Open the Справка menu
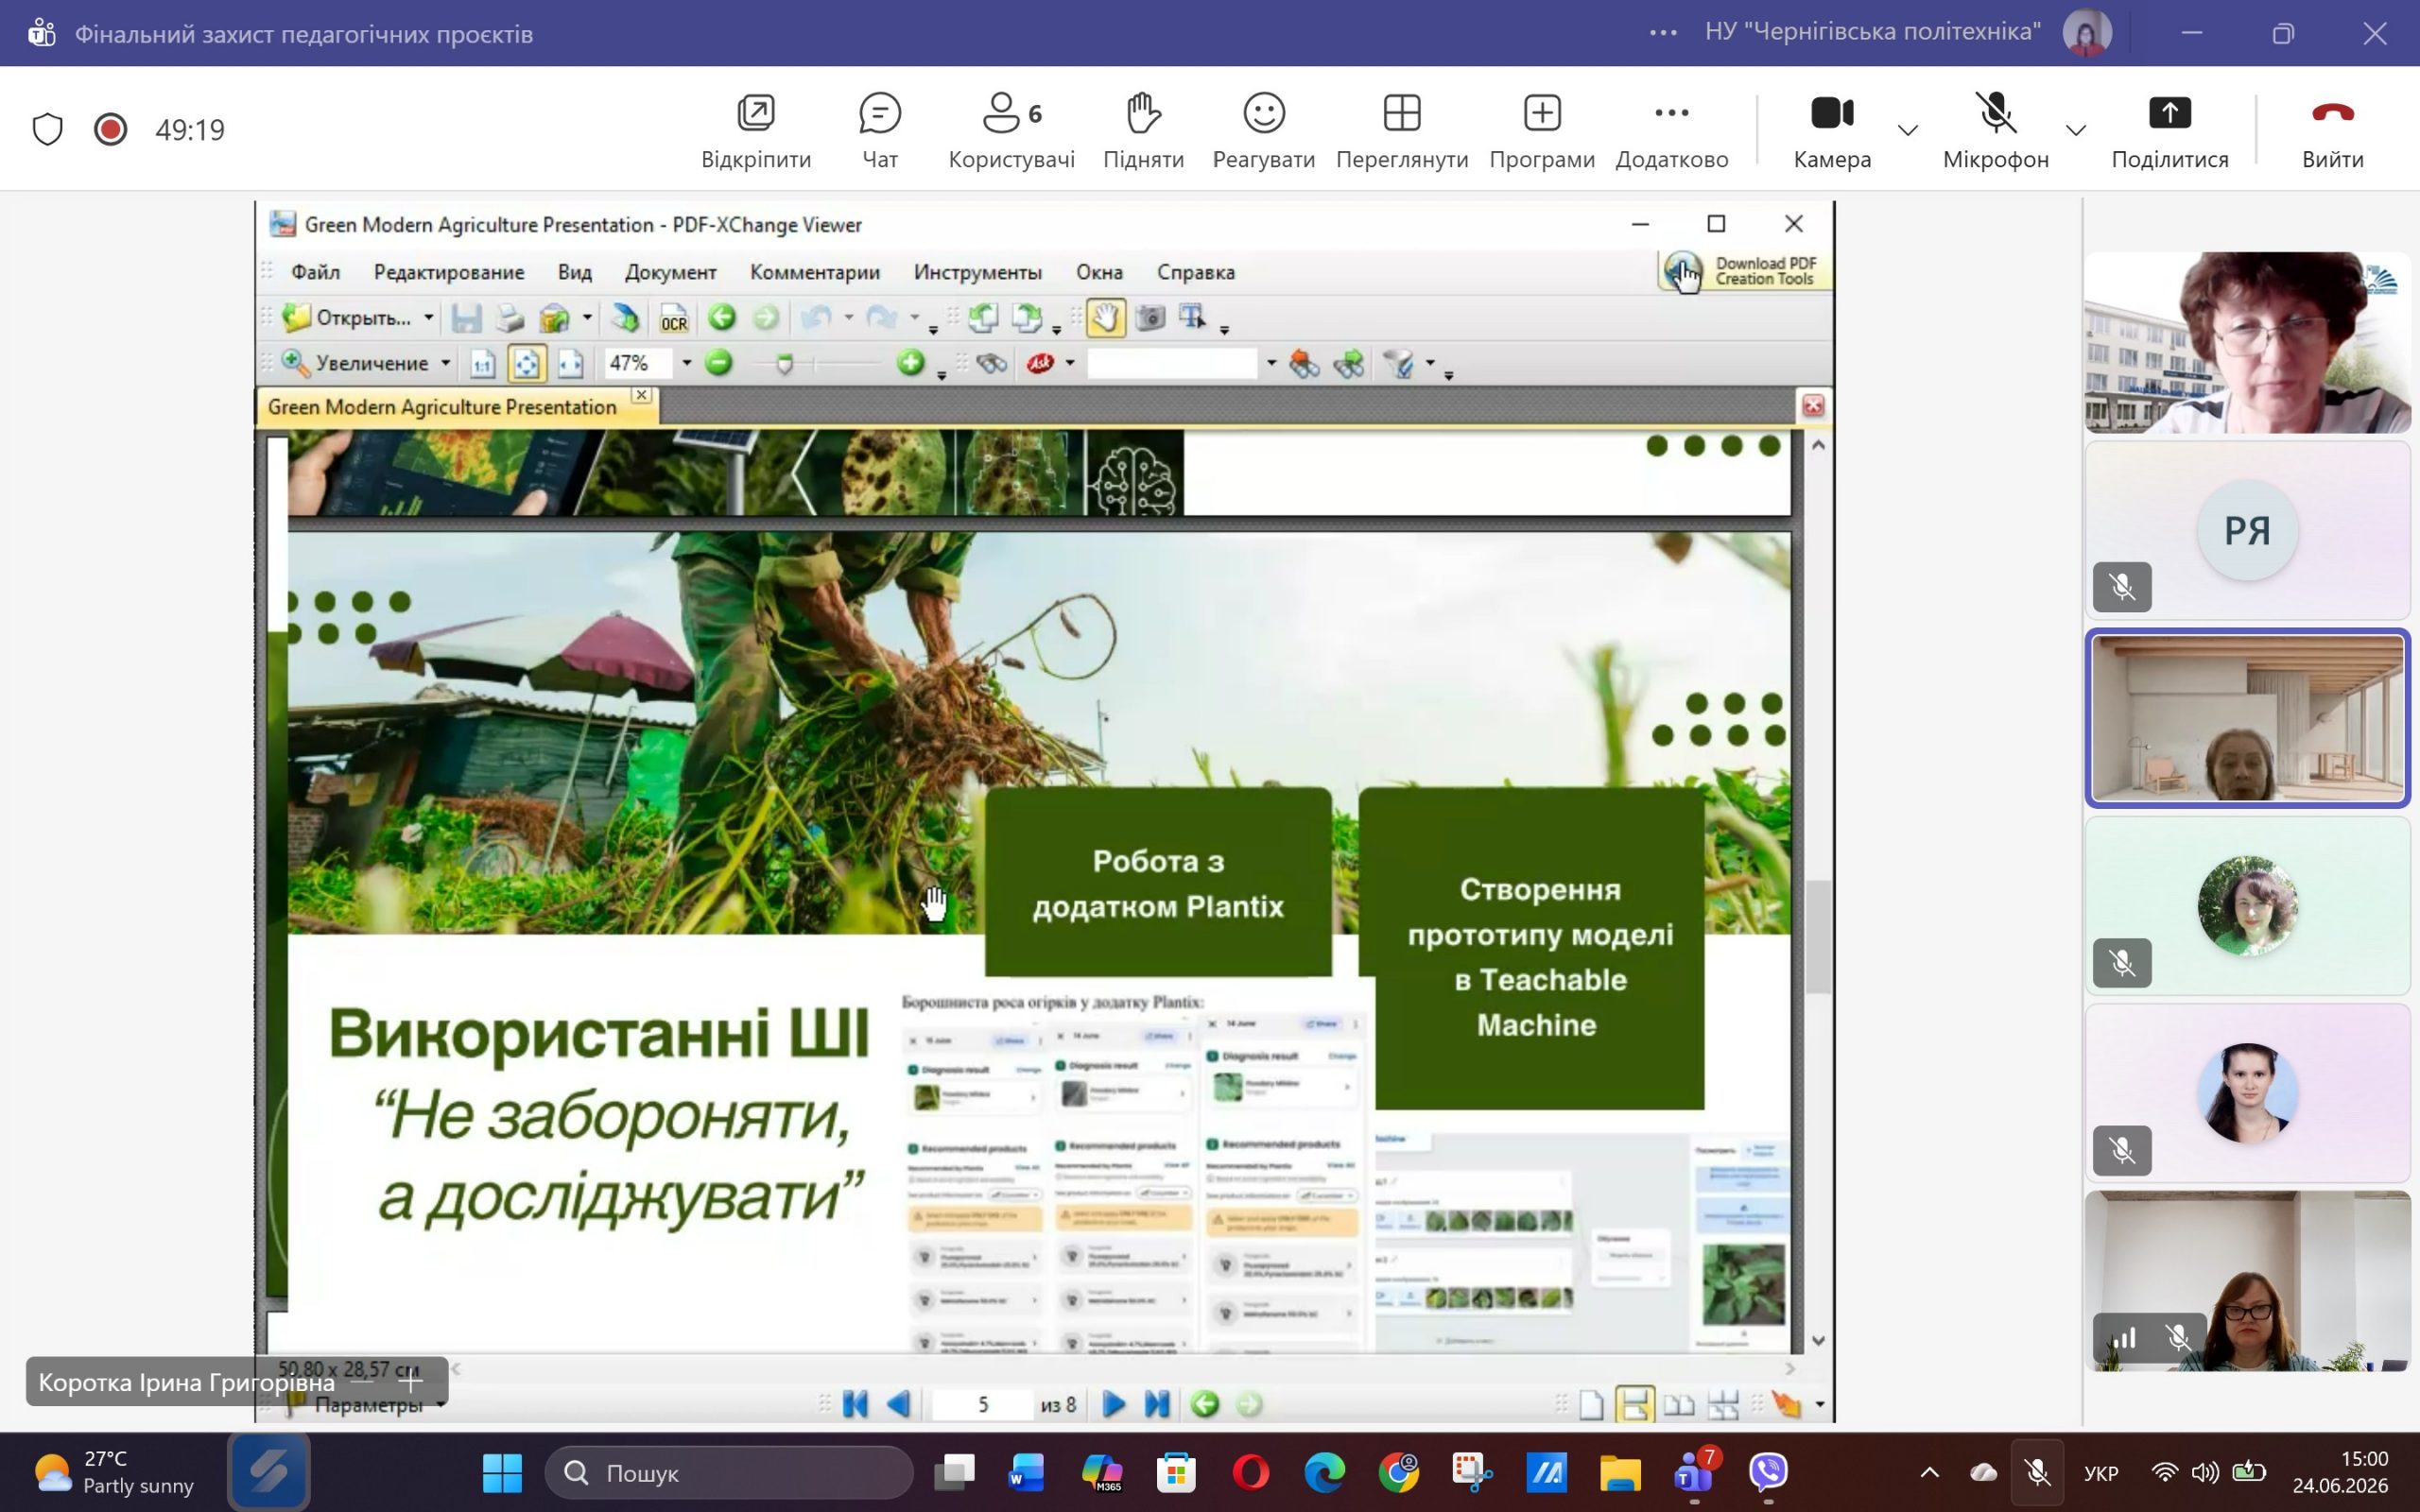This screenshot has width=2420, height=1512. (1196, 272)
